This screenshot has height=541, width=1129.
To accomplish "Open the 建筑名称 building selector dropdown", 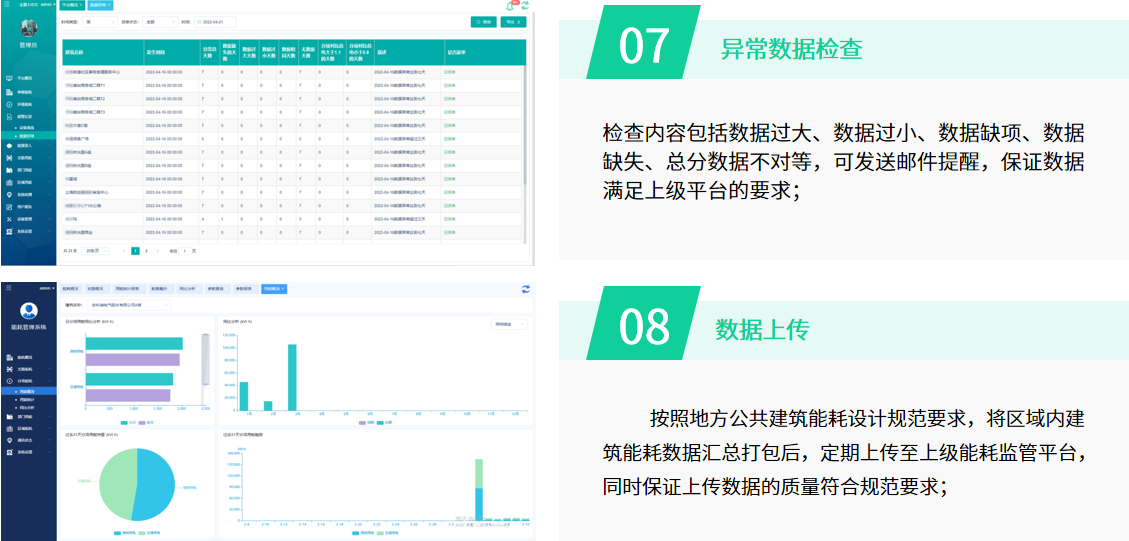I will click(129, 305).
